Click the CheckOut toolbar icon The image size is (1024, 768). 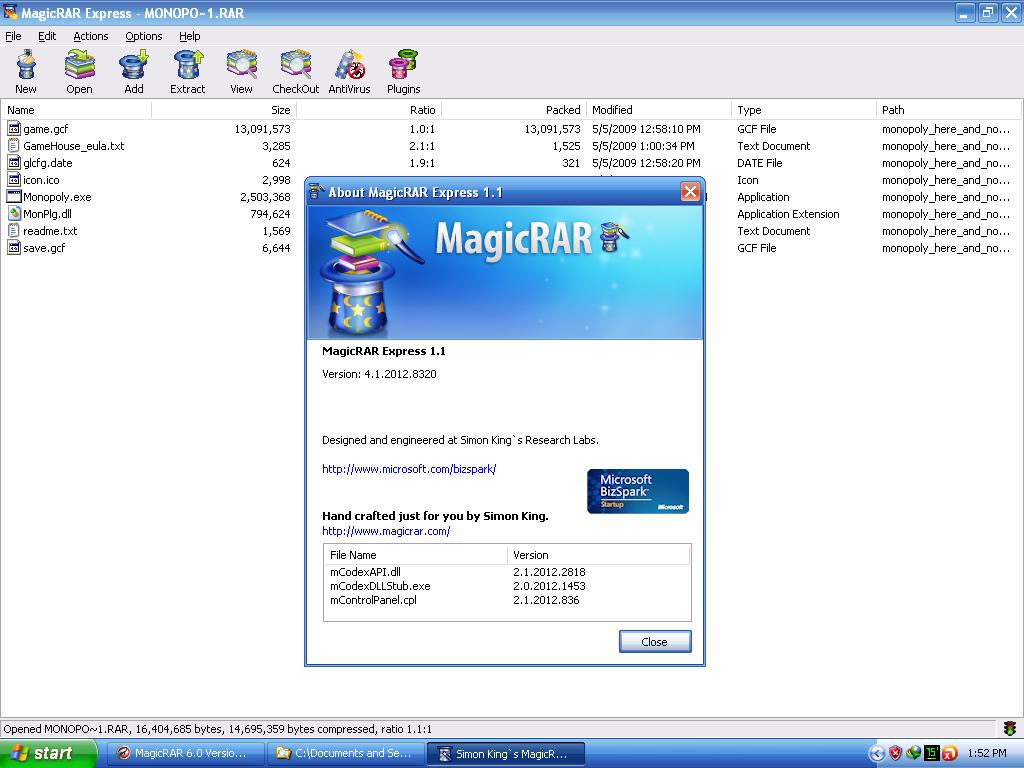click(296, 65)
